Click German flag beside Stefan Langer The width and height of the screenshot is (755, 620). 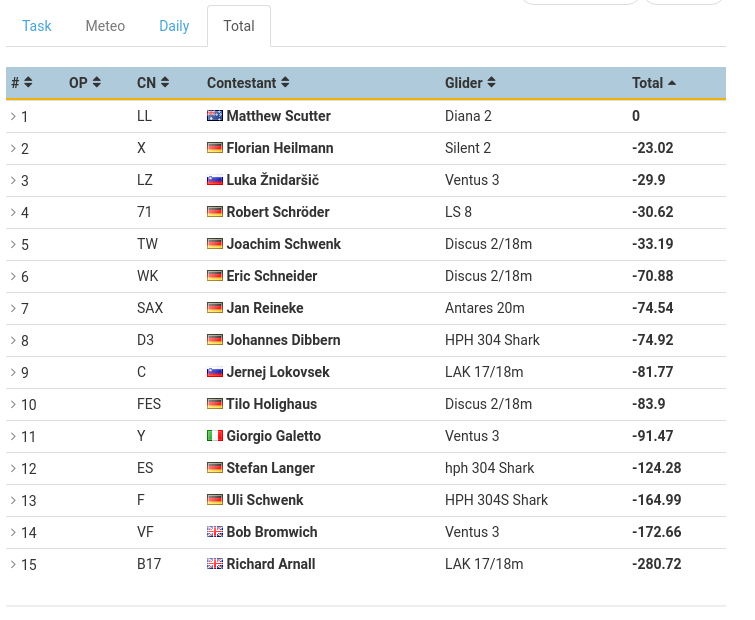215,468
